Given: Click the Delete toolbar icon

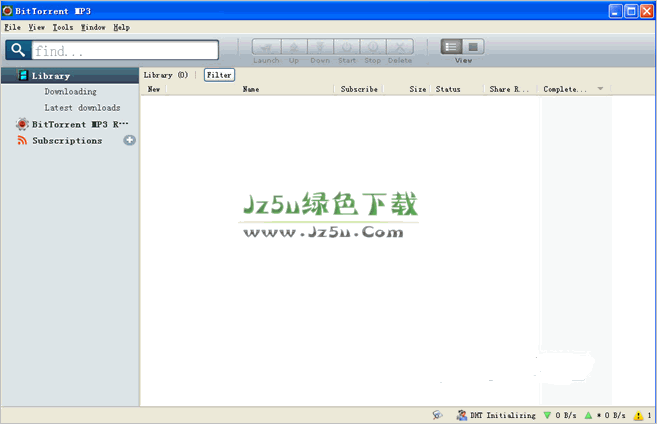Looking at the screenshot, I should 400,47.
